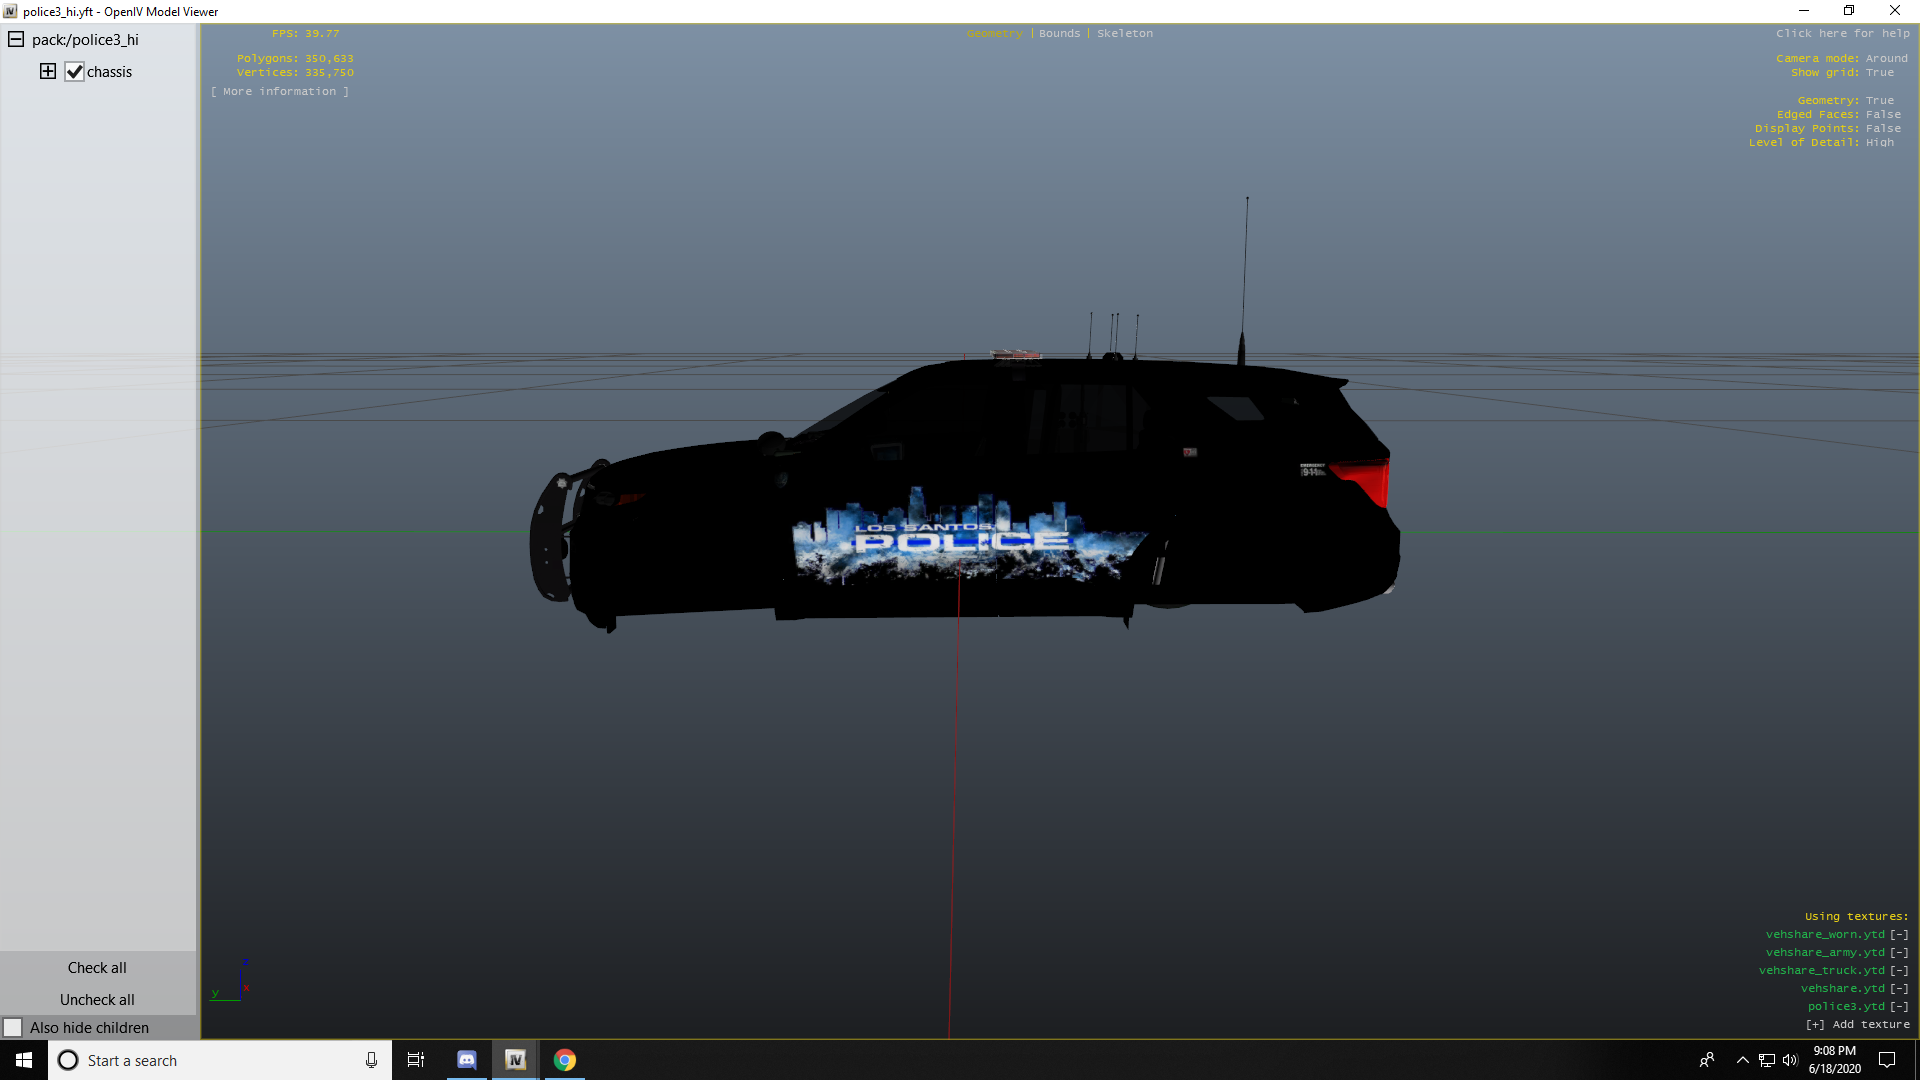Open the notification center icon

pyautogui.click(x=1887, y=1060)
